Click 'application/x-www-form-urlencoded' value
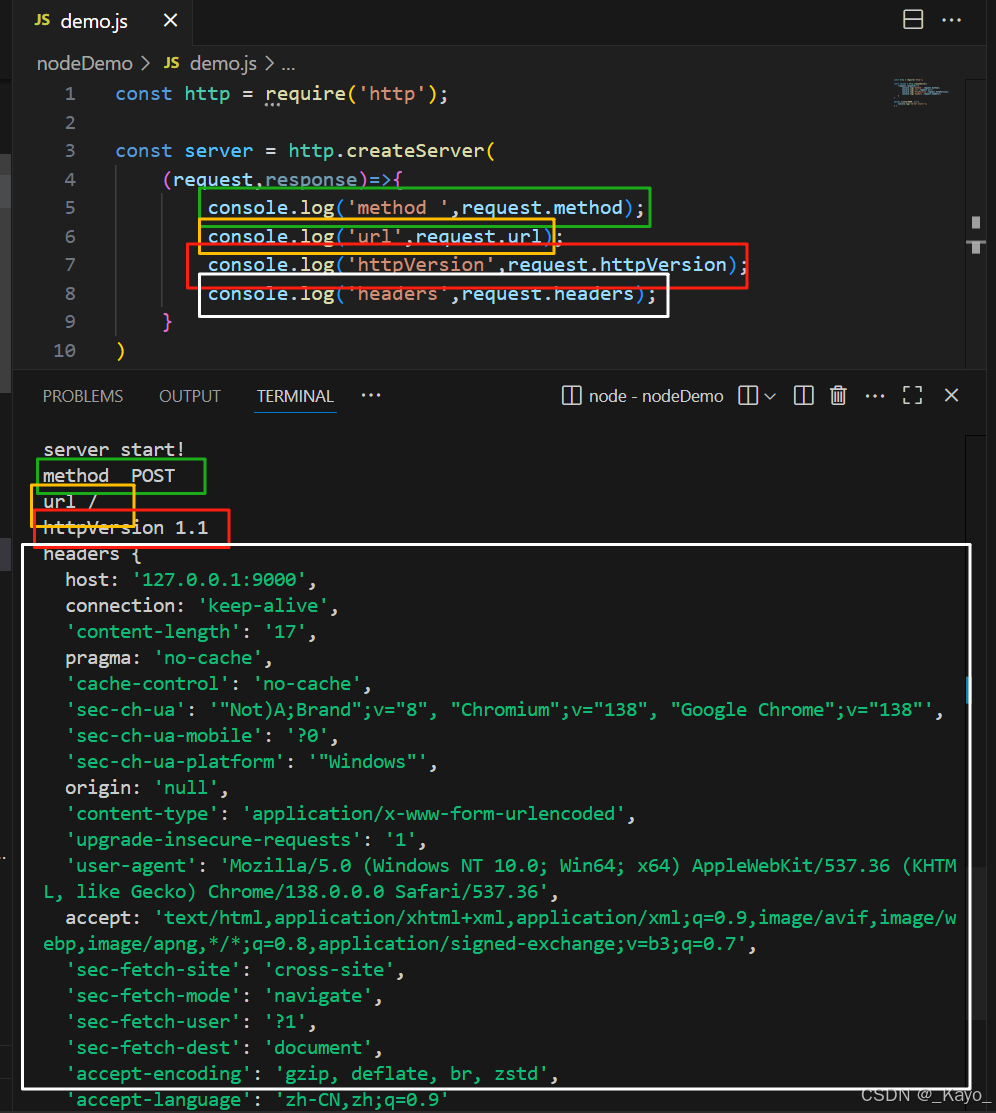The width and height of the screenshot is (996, 1113). coord(434,813)
